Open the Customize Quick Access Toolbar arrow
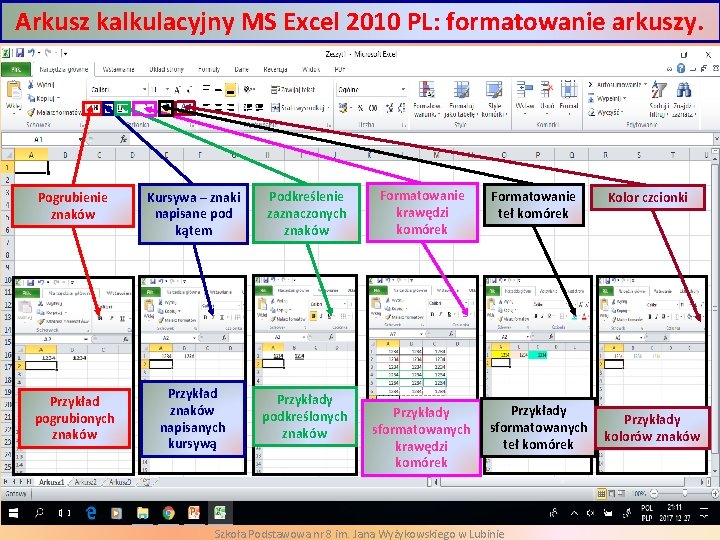The width and height of the screenshot is (720, 540). coord(65,54)
